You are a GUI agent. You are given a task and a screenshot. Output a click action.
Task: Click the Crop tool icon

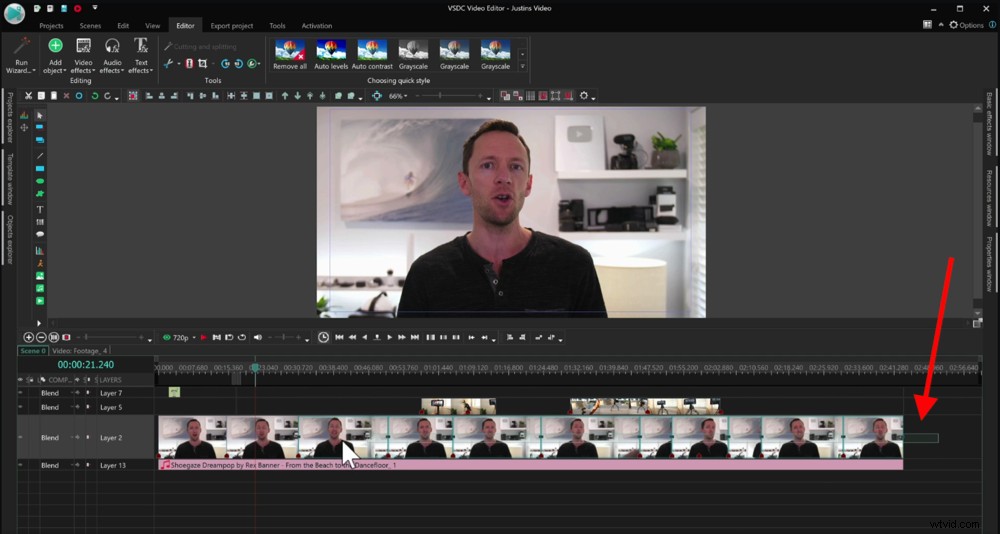coord(202,63)
